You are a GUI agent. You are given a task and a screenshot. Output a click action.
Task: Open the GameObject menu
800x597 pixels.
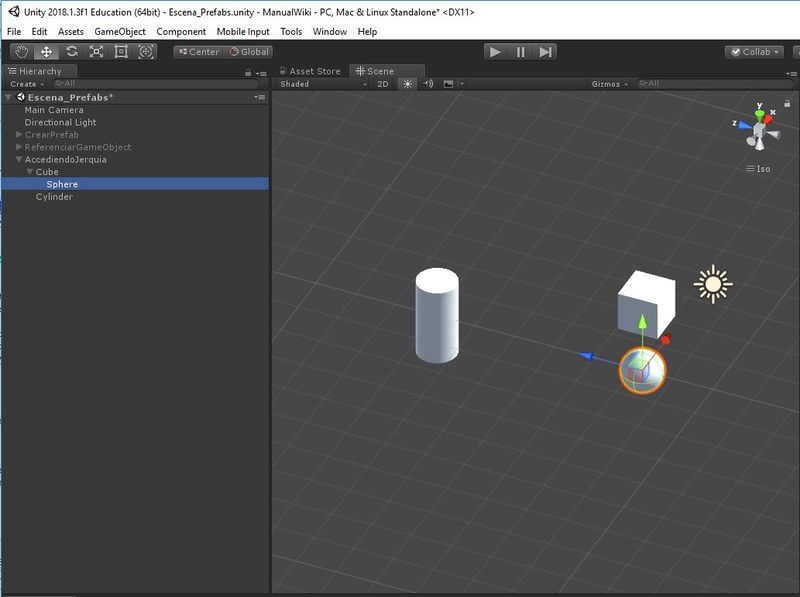120,32
